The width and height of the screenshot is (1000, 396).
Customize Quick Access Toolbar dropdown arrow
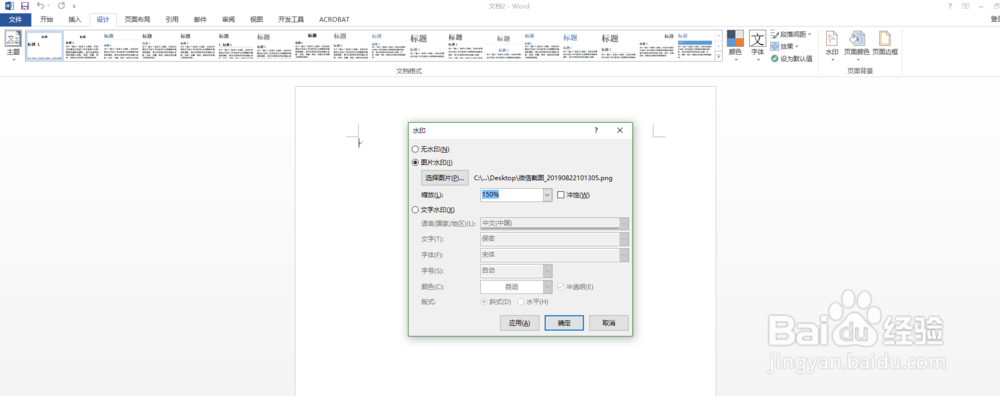coord(74,6)
